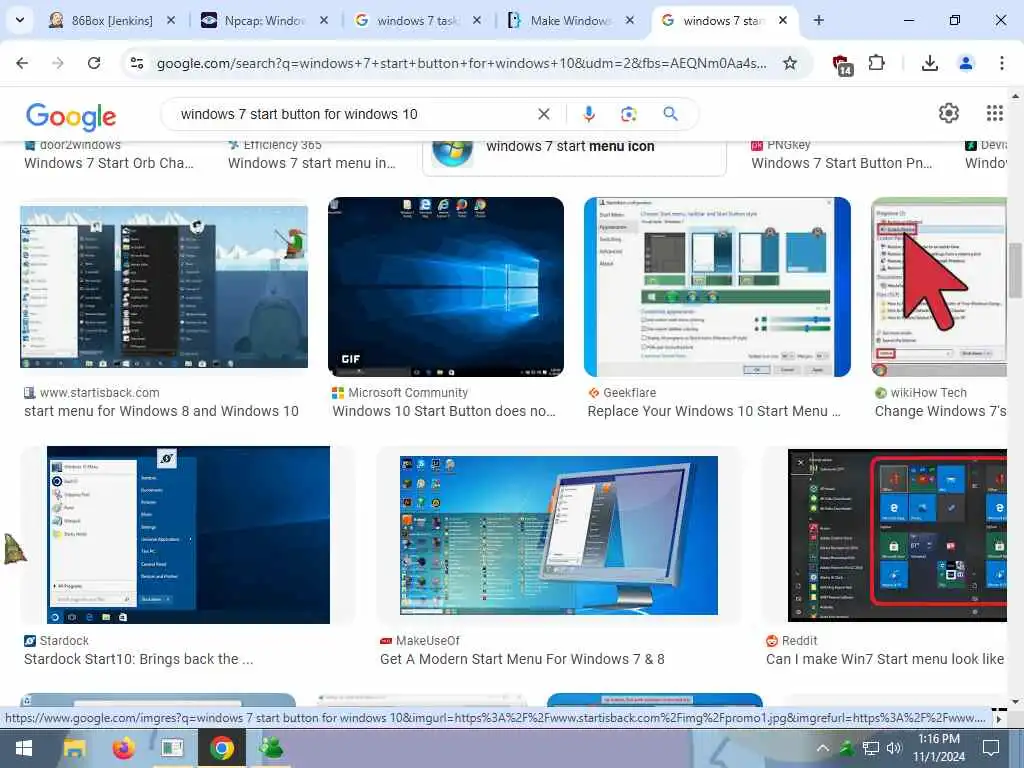
Task: Open the Windows Start button
Action: [x=24, y=748]
